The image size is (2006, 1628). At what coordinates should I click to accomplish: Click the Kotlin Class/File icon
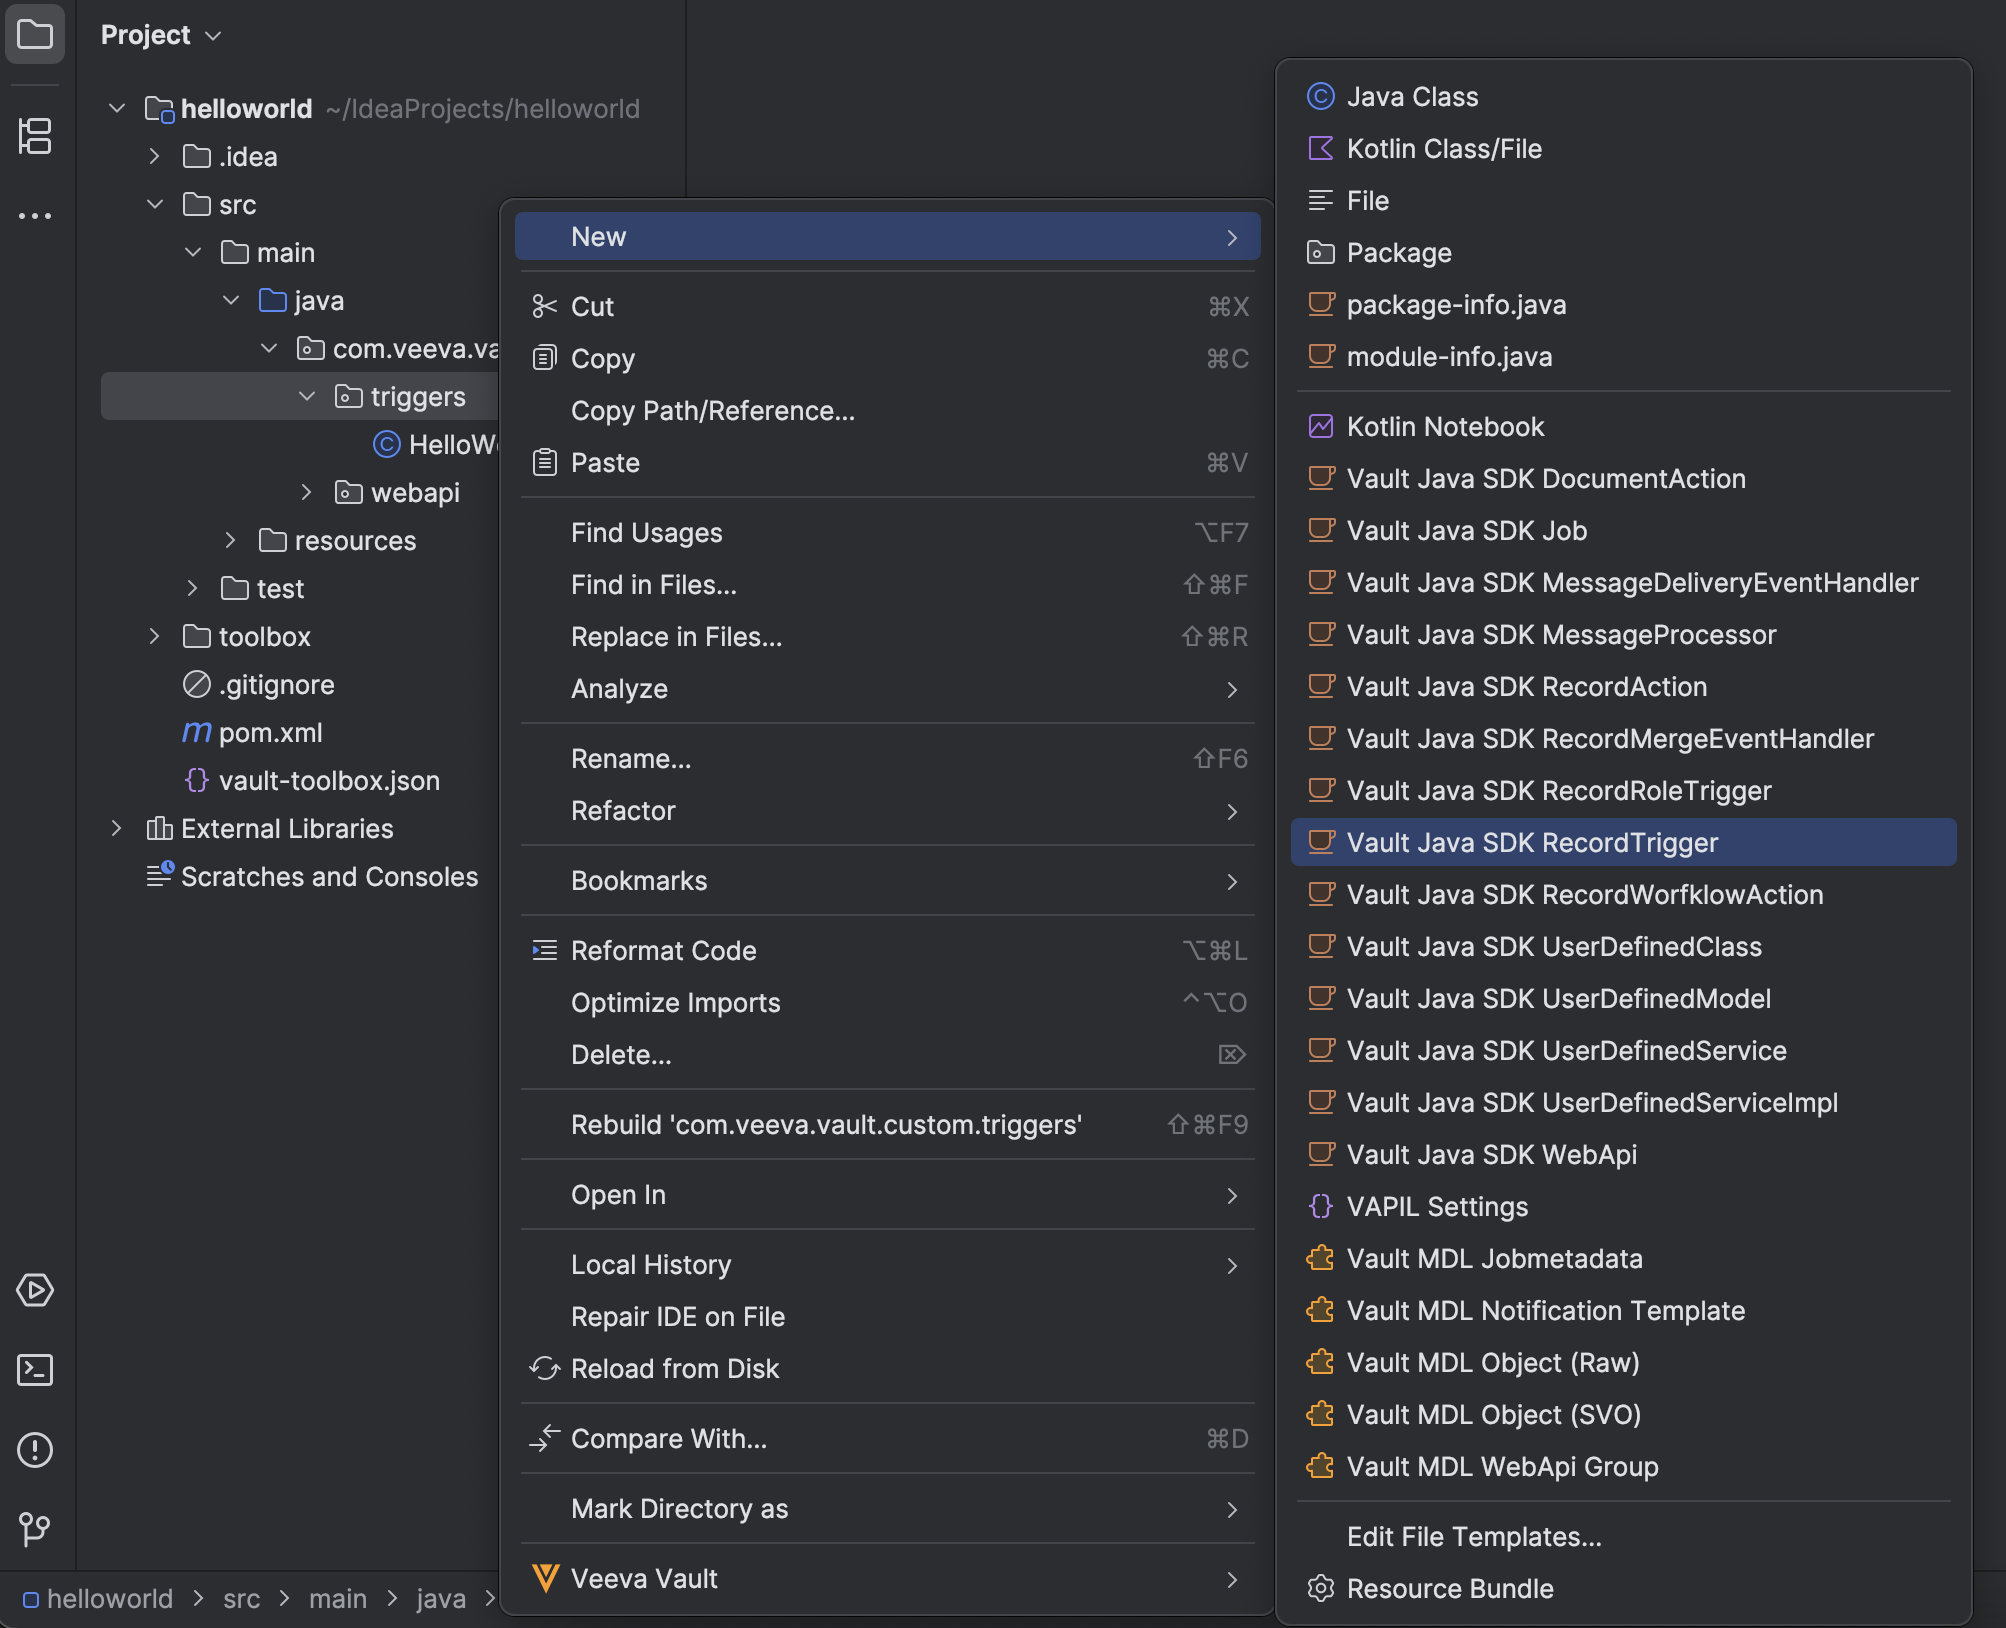coord(1321,148)
